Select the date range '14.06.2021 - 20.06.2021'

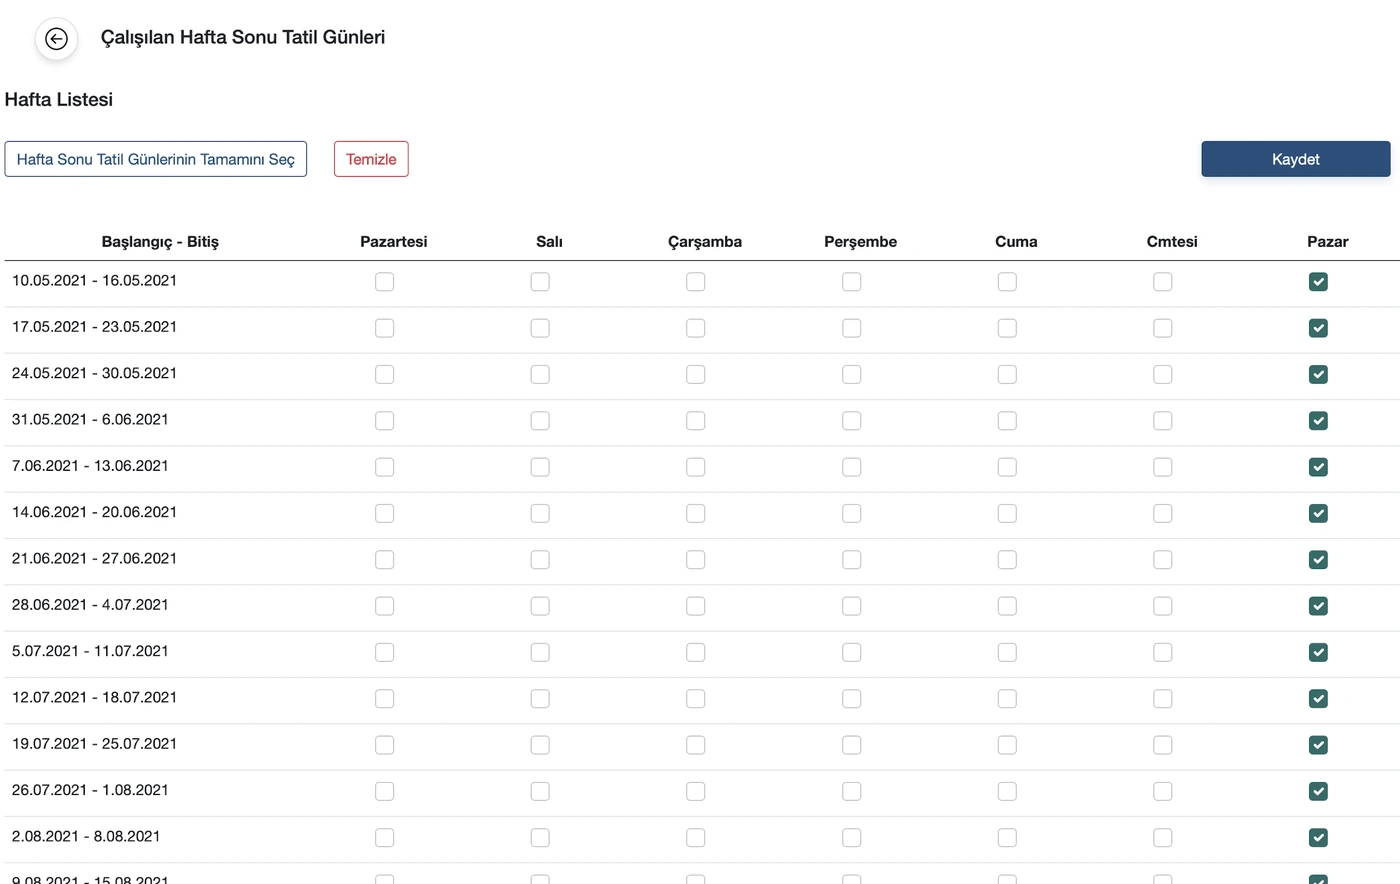(95, 512)
